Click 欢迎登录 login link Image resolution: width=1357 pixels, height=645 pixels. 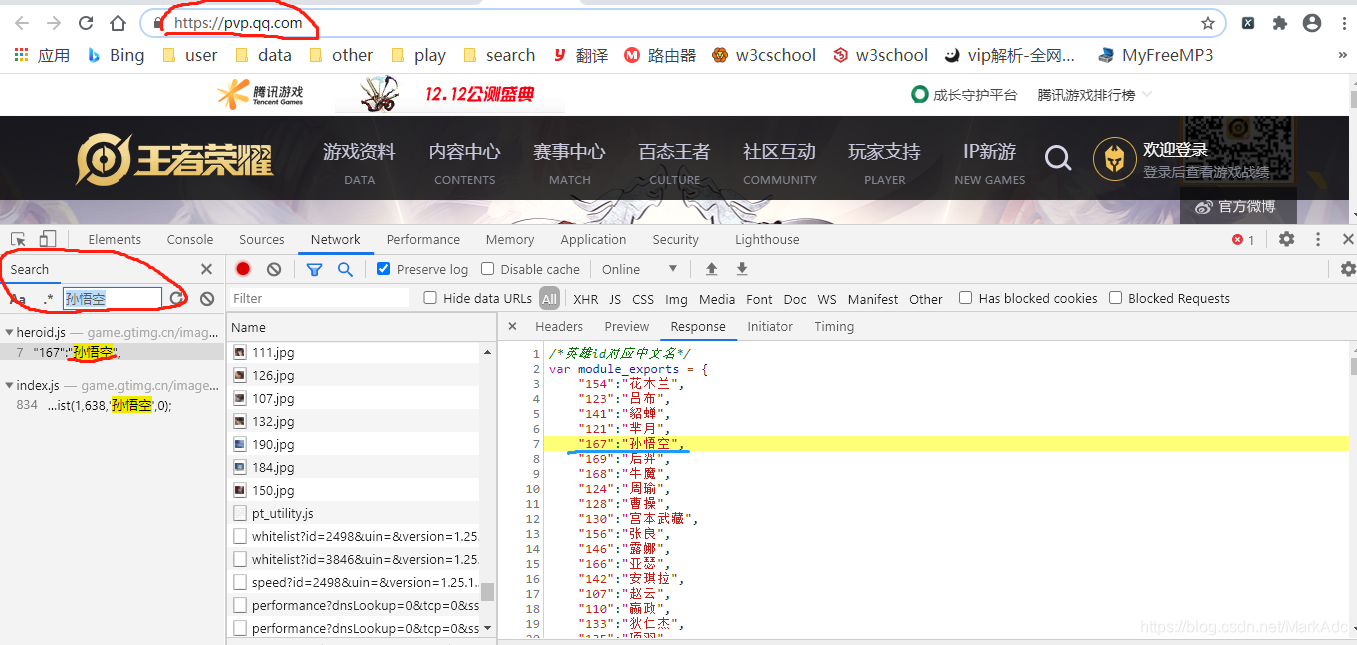1176,150
